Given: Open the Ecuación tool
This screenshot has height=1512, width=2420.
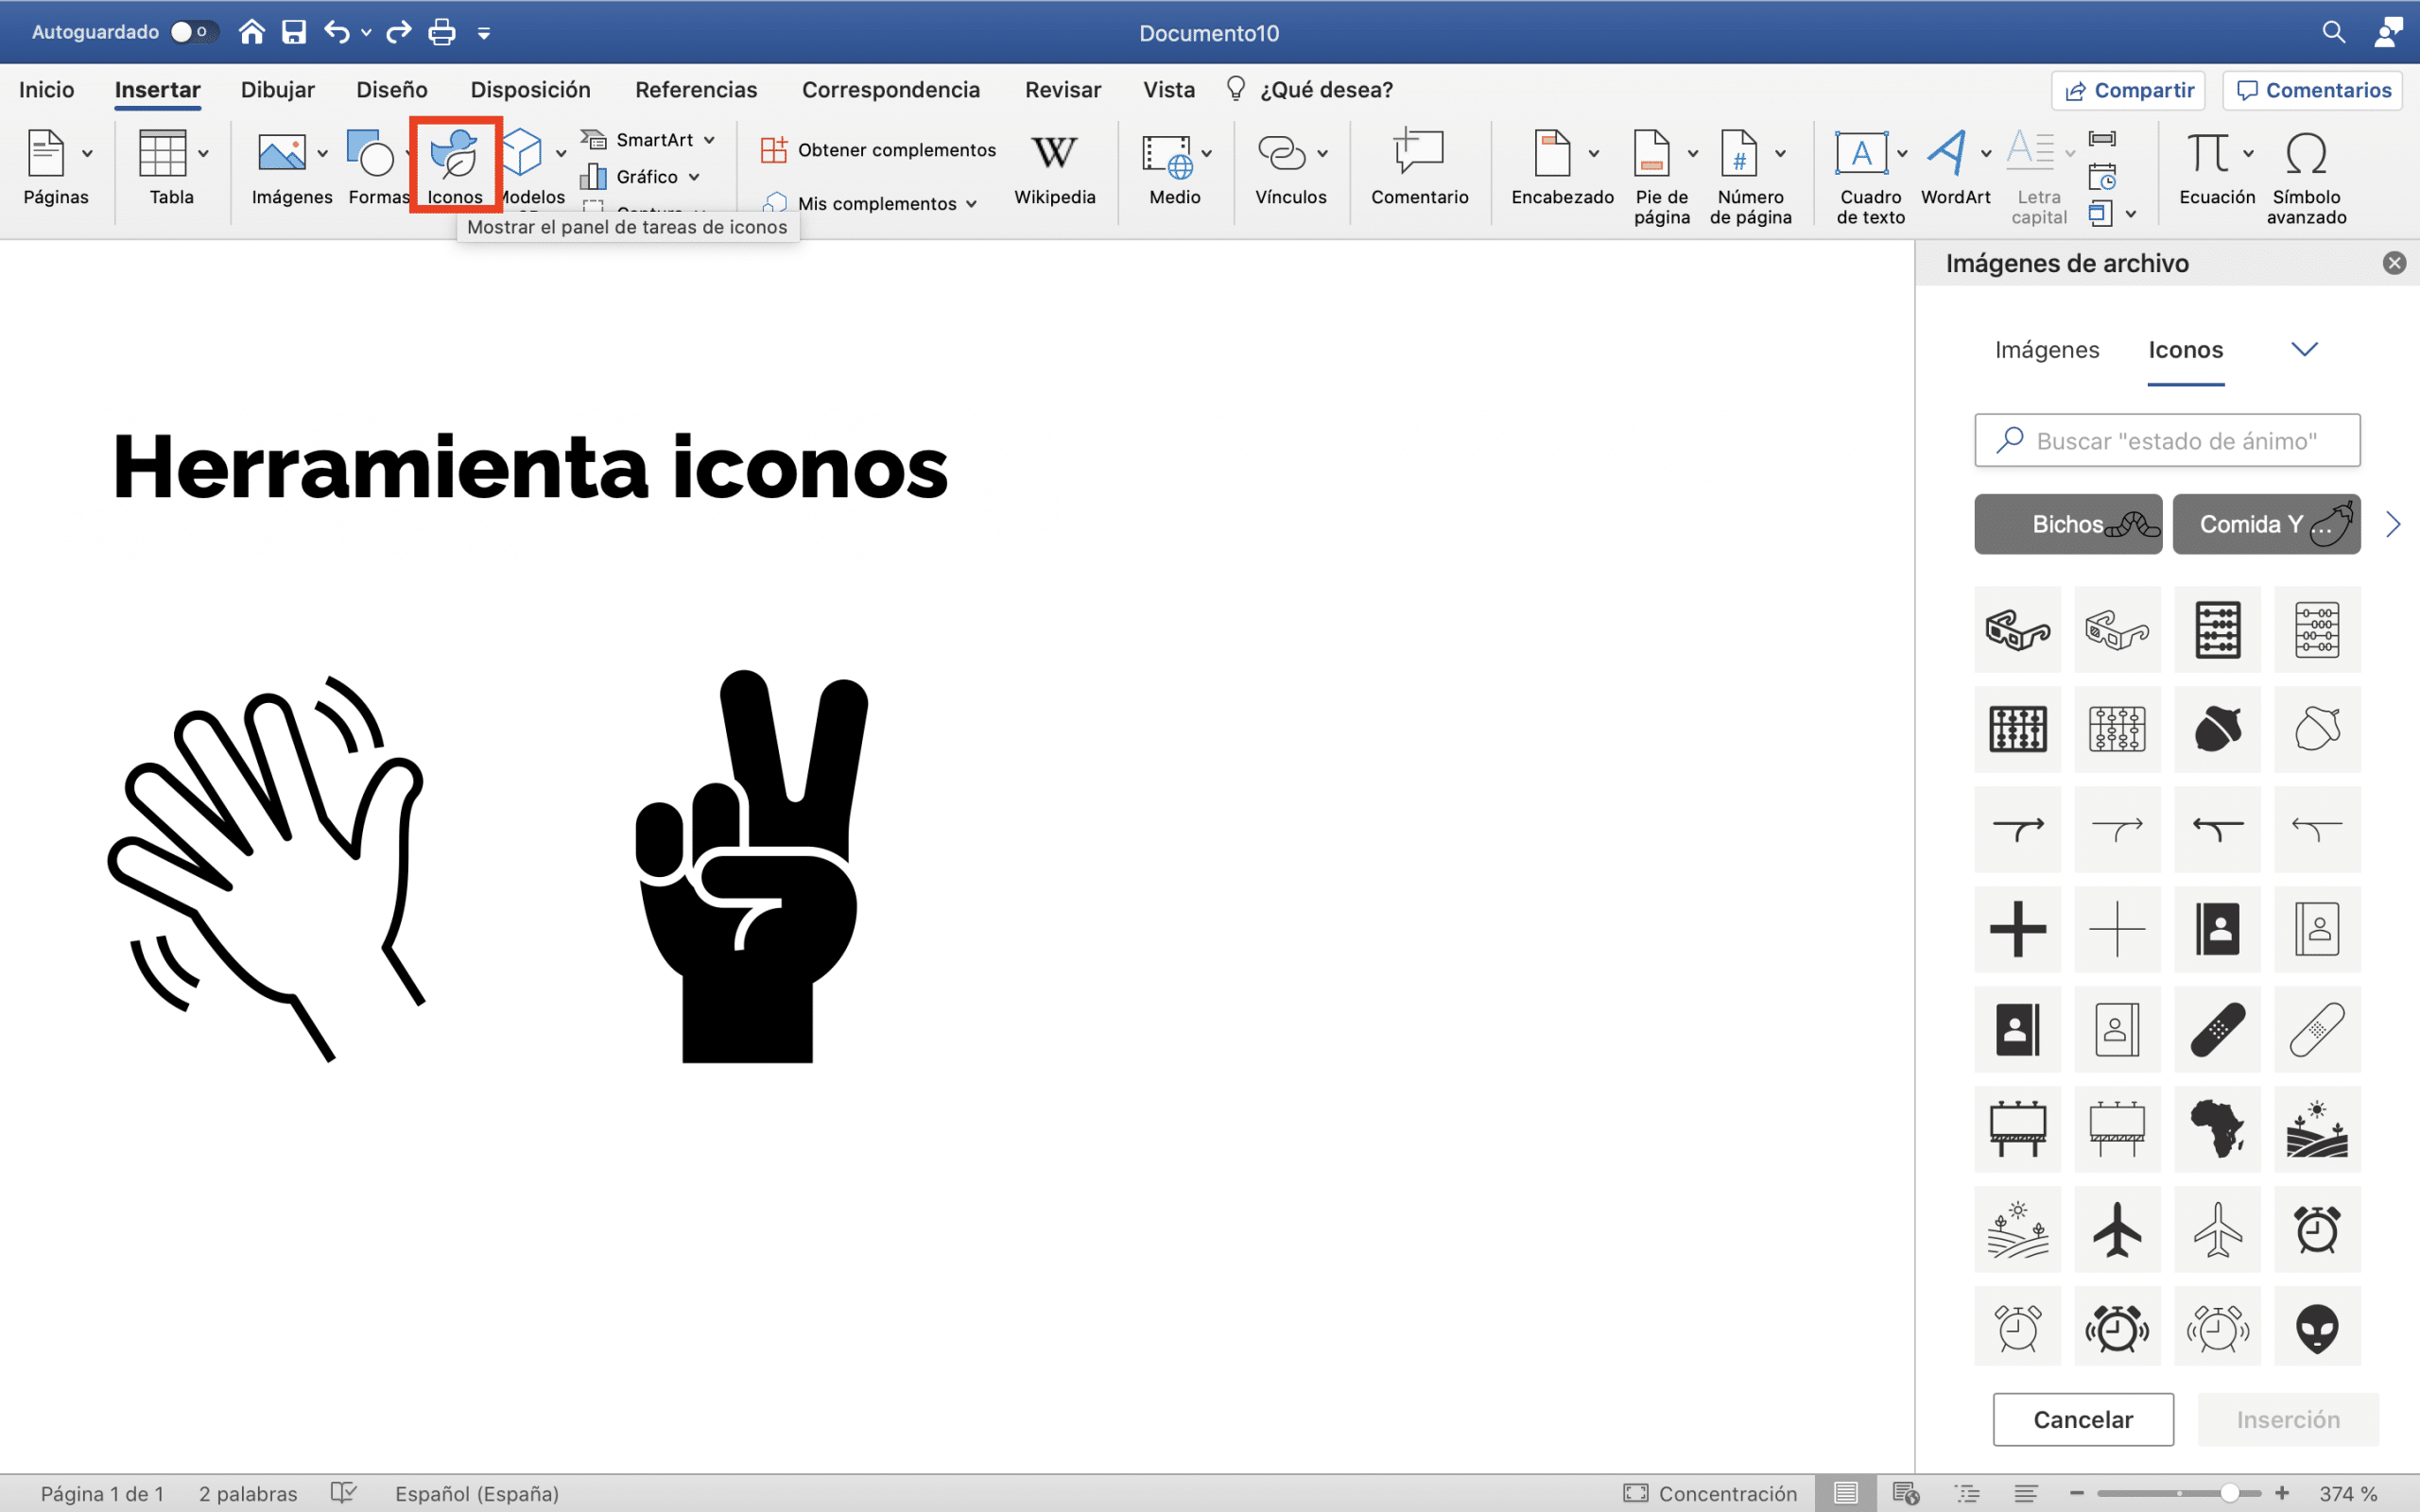Looking at the screenshot, I should point(2216,168).
